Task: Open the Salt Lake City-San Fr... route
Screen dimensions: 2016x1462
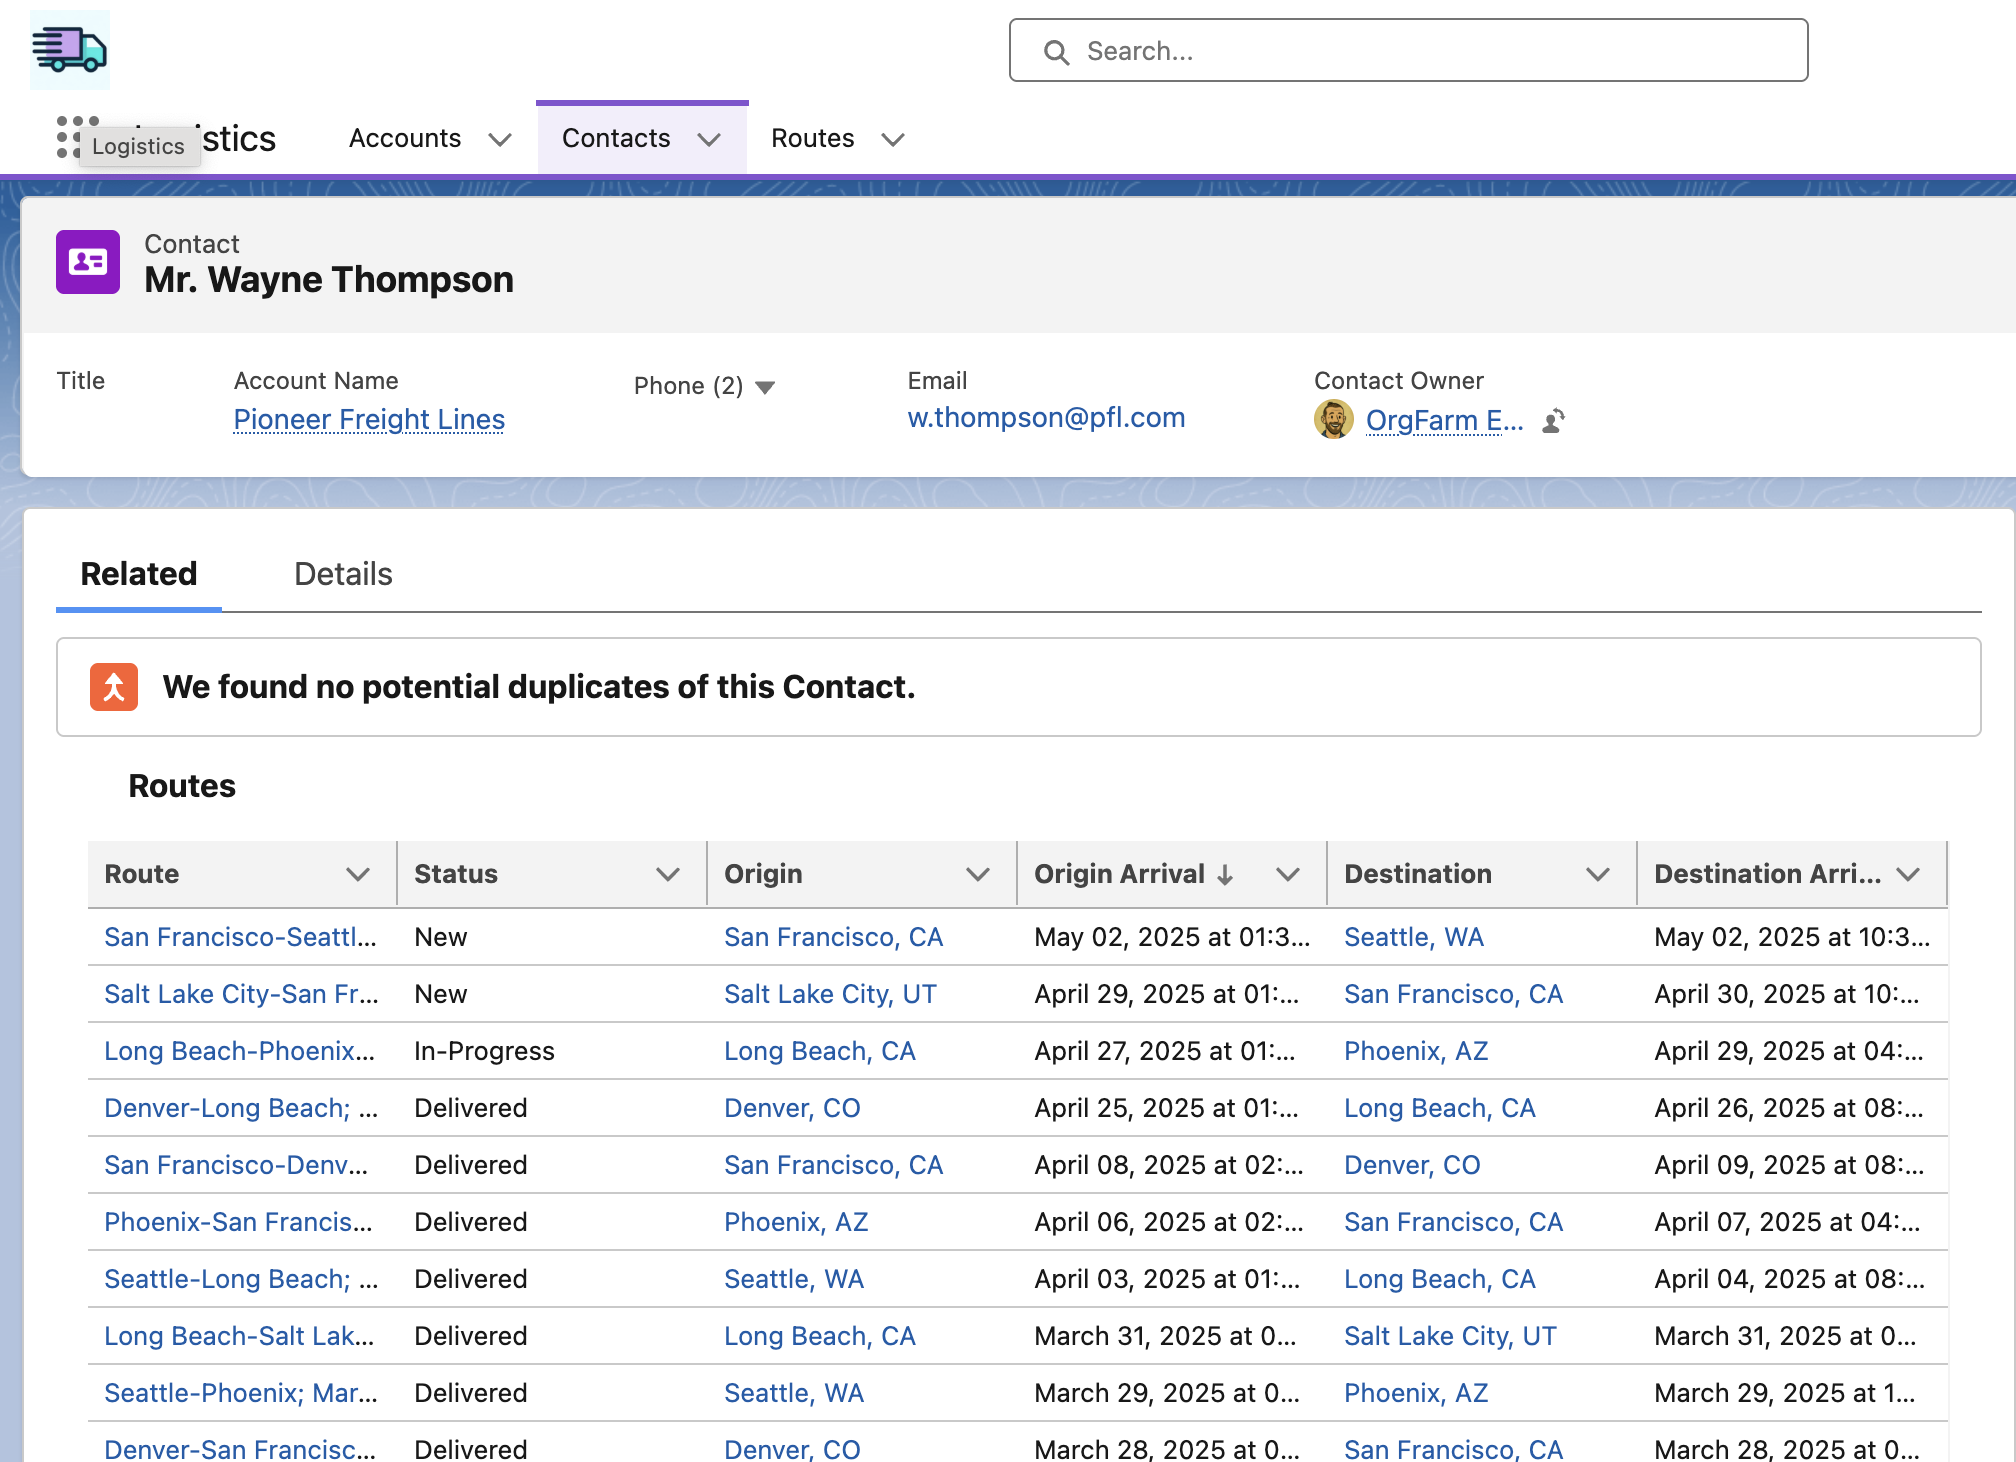Action: coord(241,995)
